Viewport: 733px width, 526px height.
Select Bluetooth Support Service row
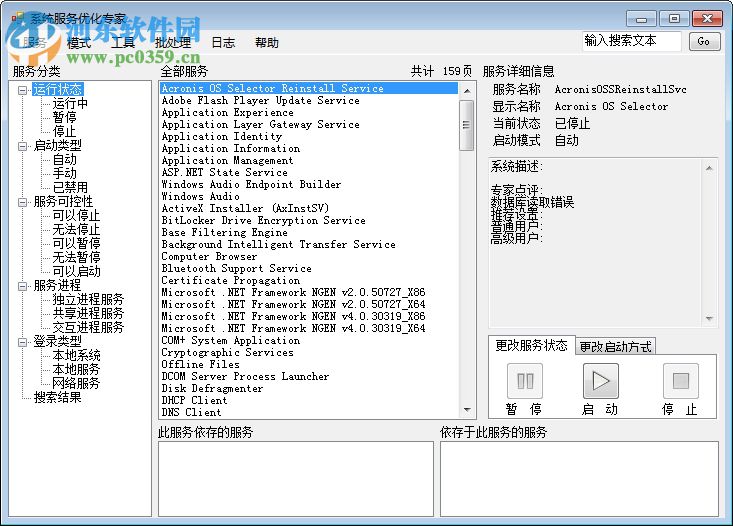(x=309, y=268)
